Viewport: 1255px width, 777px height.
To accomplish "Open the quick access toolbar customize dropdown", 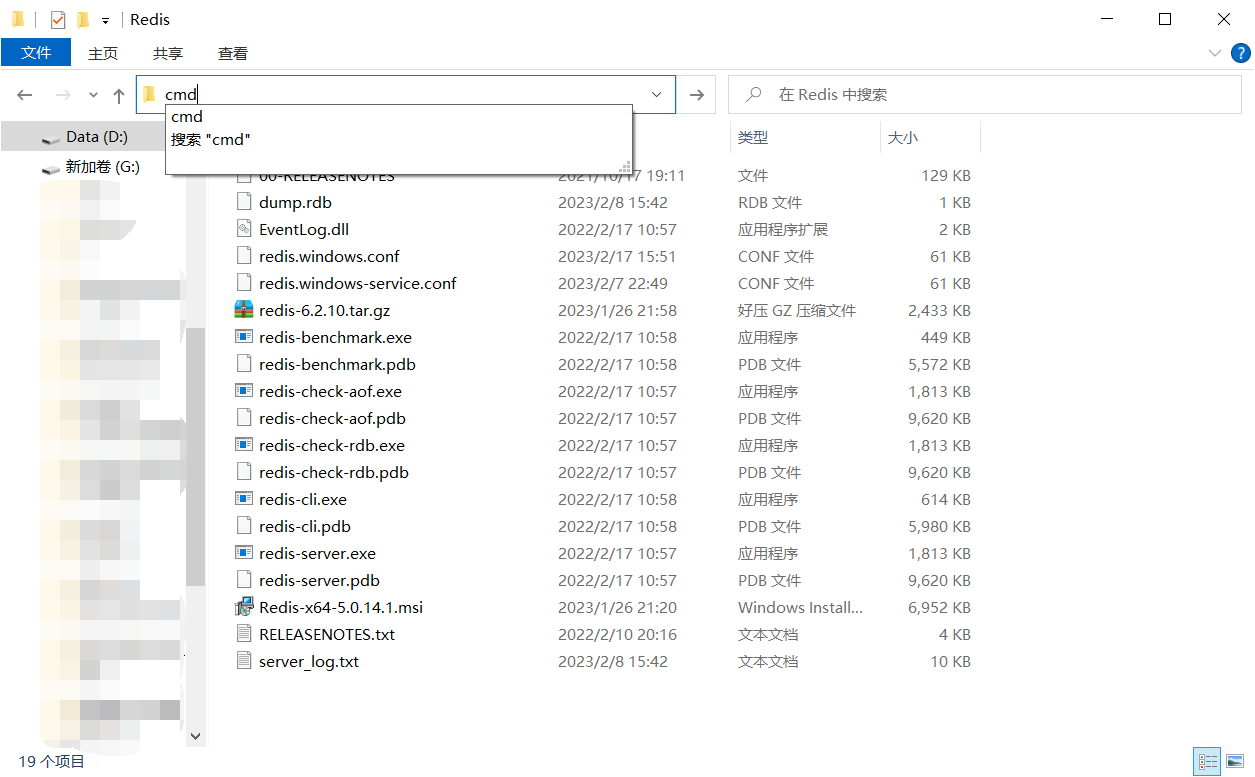I will click(105, 20).
